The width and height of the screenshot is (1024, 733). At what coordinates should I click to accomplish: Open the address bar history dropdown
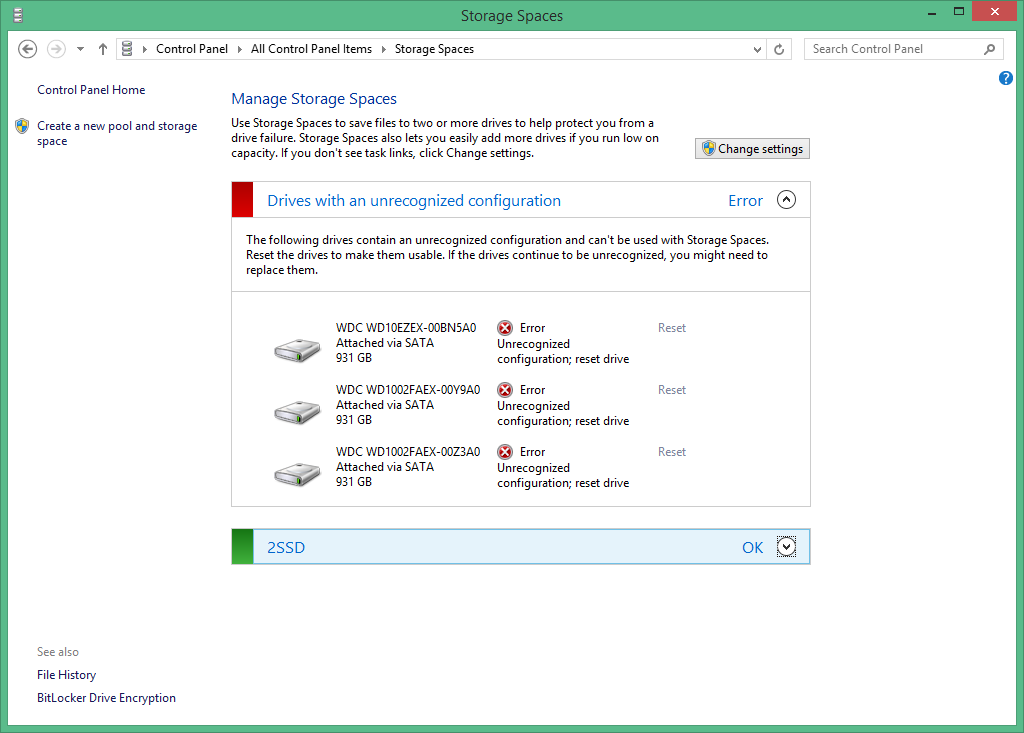(757, 49)
